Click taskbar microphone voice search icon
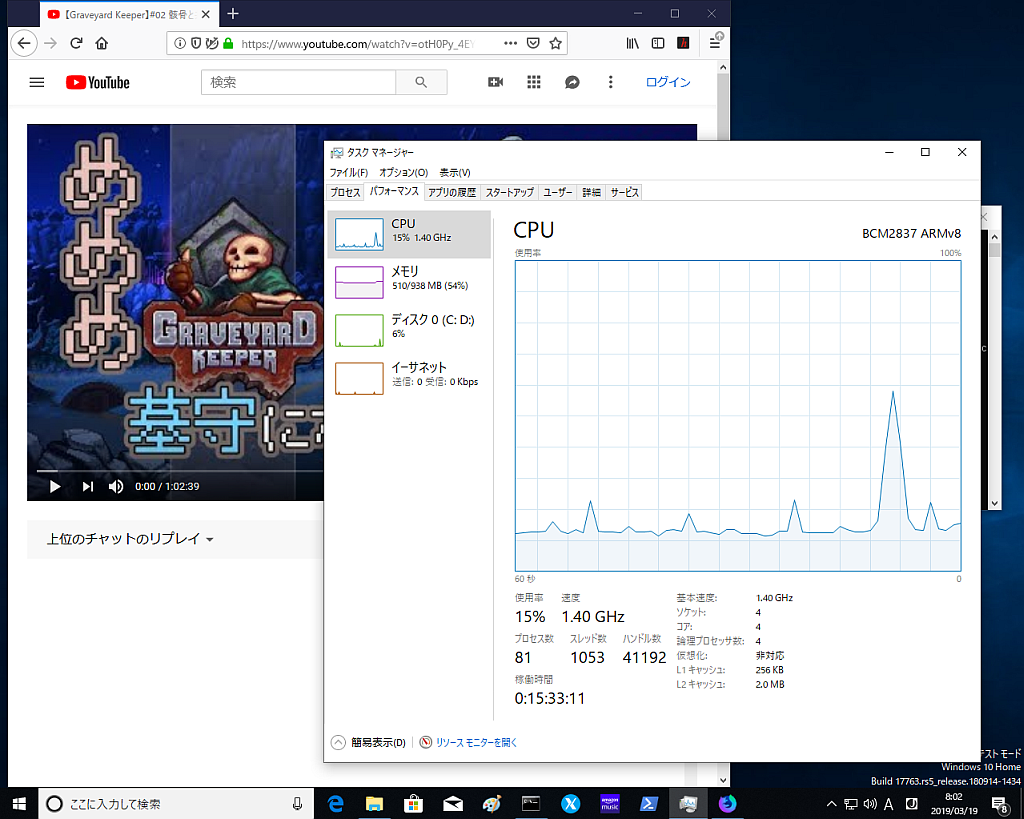 point(297,804)
